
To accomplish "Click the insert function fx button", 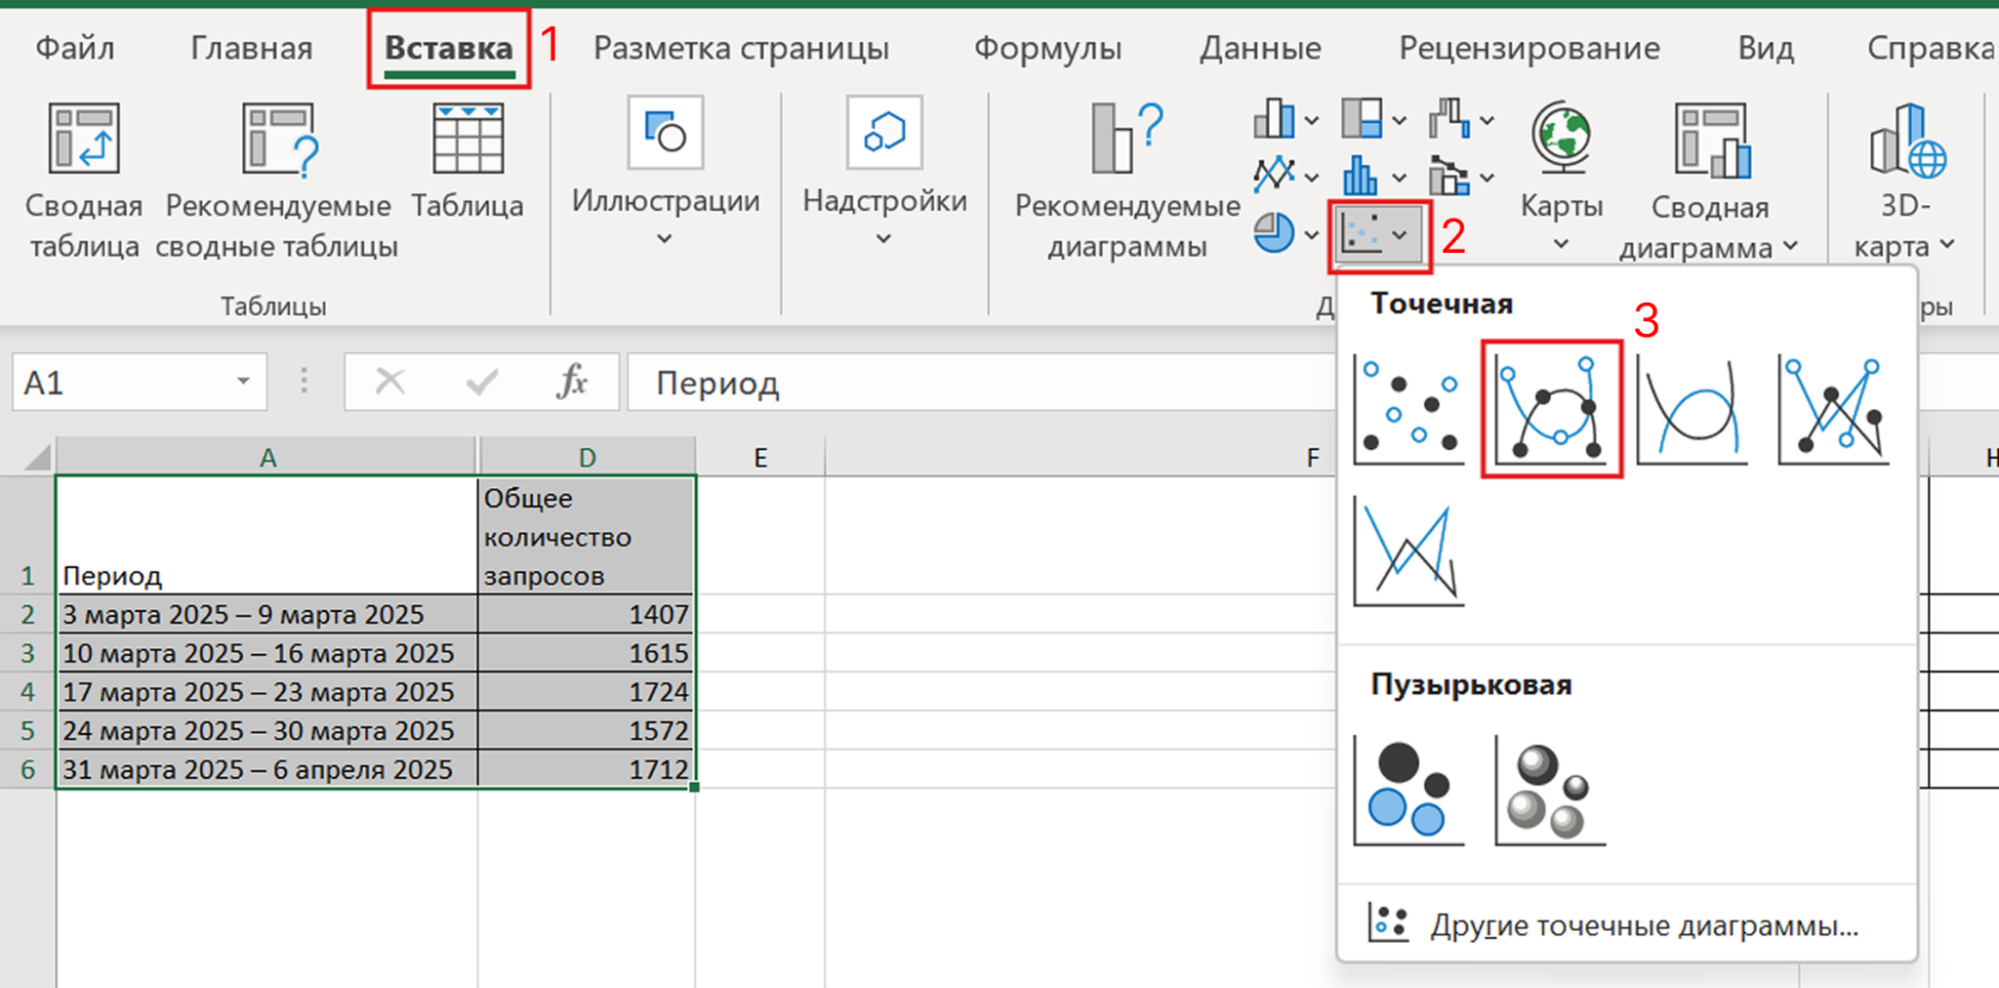I will (x=572, y=382).
